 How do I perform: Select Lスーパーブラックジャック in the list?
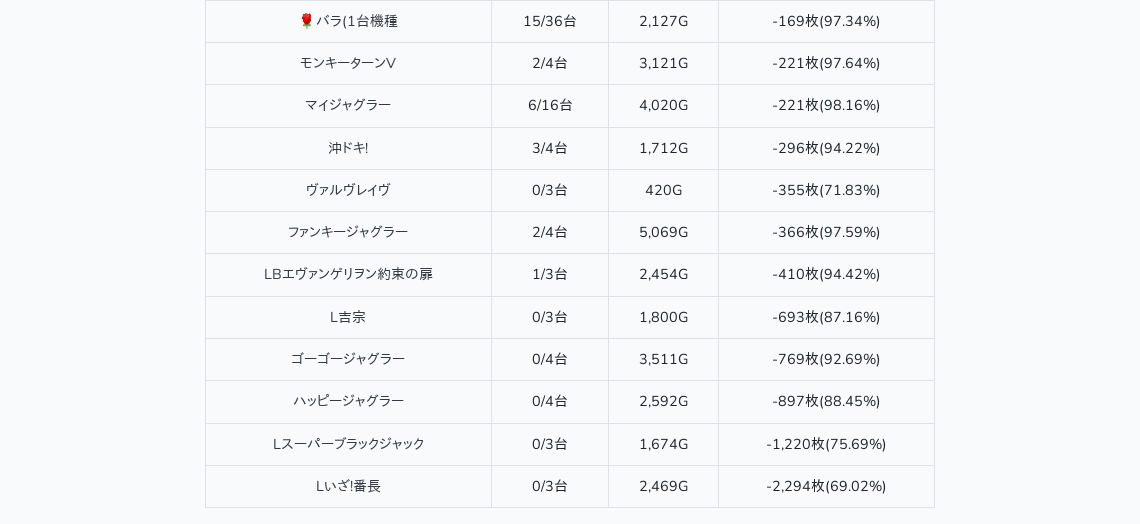(x=348, y=444)
